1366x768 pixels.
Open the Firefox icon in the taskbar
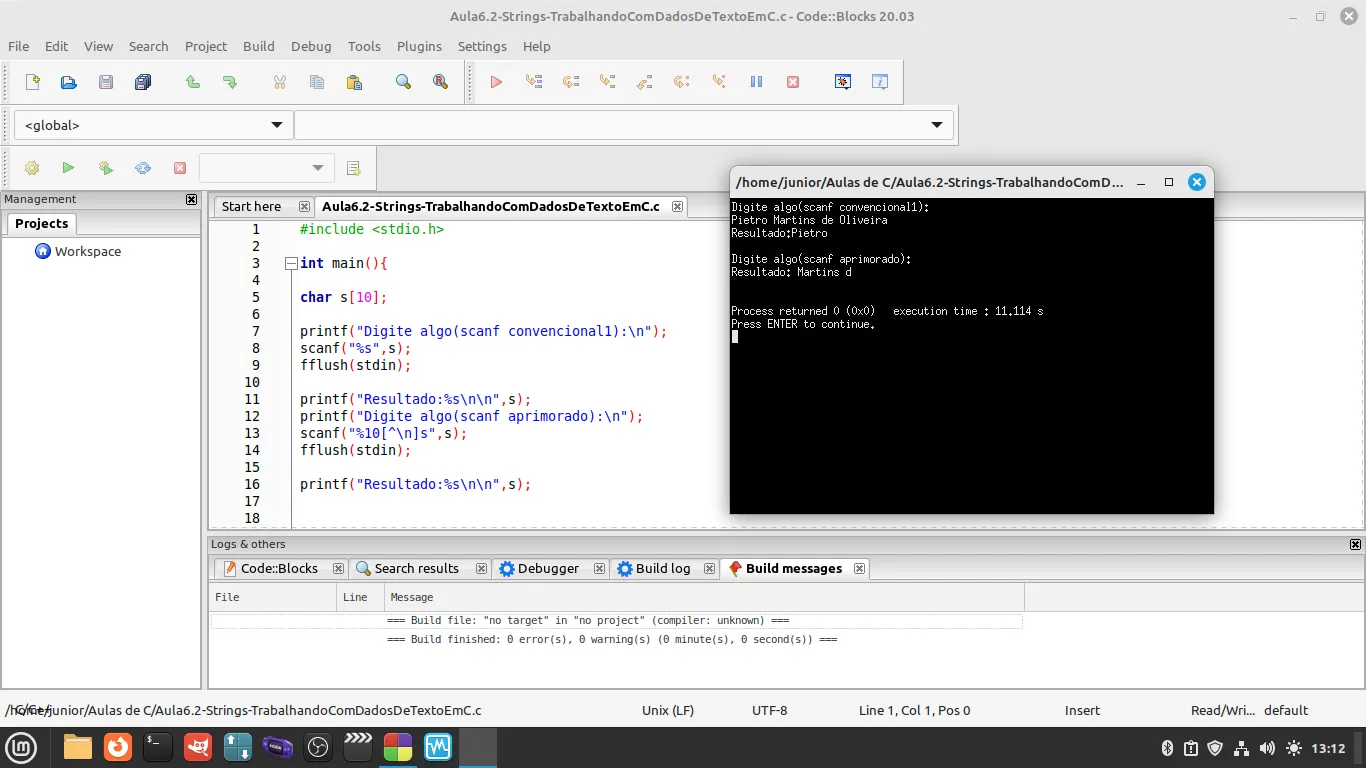118,747
